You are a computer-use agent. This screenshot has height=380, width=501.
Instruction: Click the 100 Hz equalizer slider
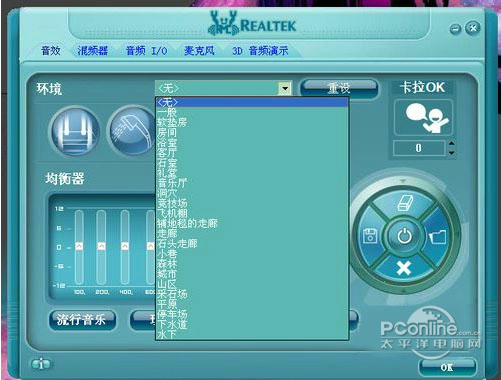[x=79, y=247]
